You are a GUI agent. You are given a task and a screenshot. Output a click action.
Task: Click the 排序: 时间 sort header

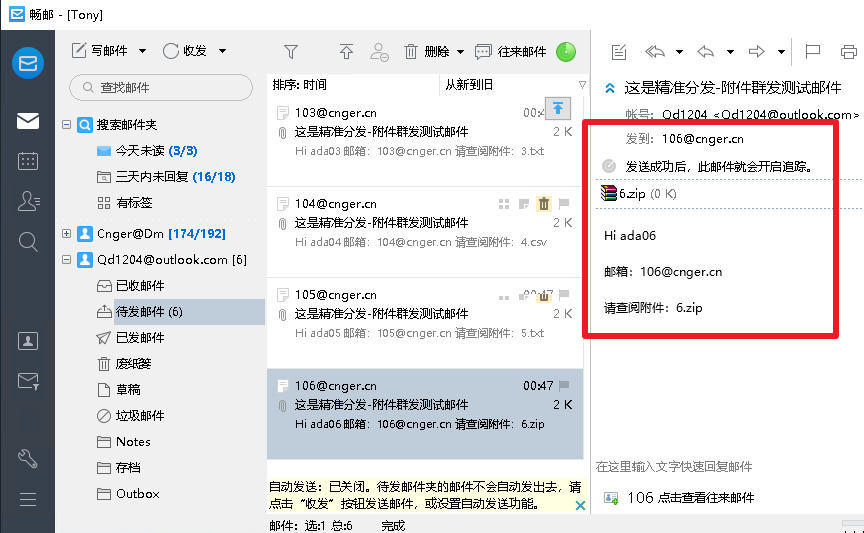[x=300, y=85]
